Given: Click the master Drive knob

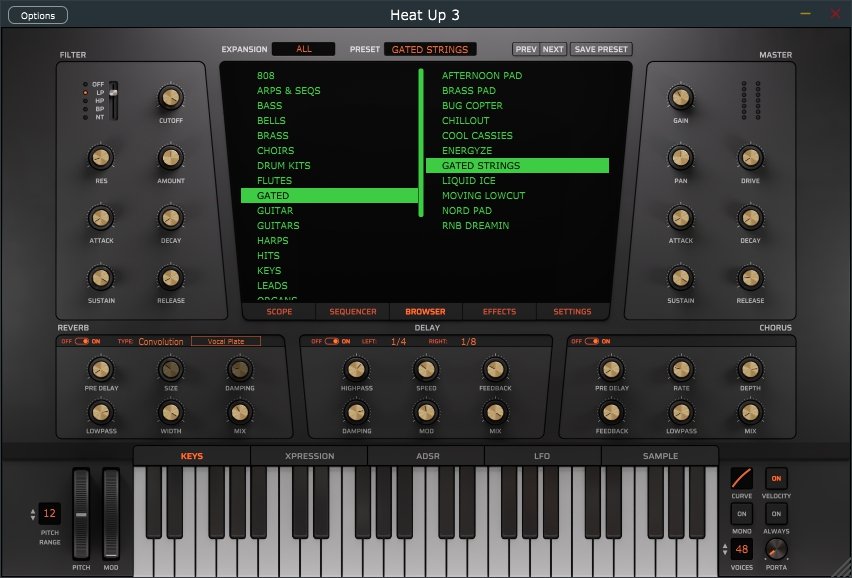Looking at the screenshot, I should coord(750,157).
